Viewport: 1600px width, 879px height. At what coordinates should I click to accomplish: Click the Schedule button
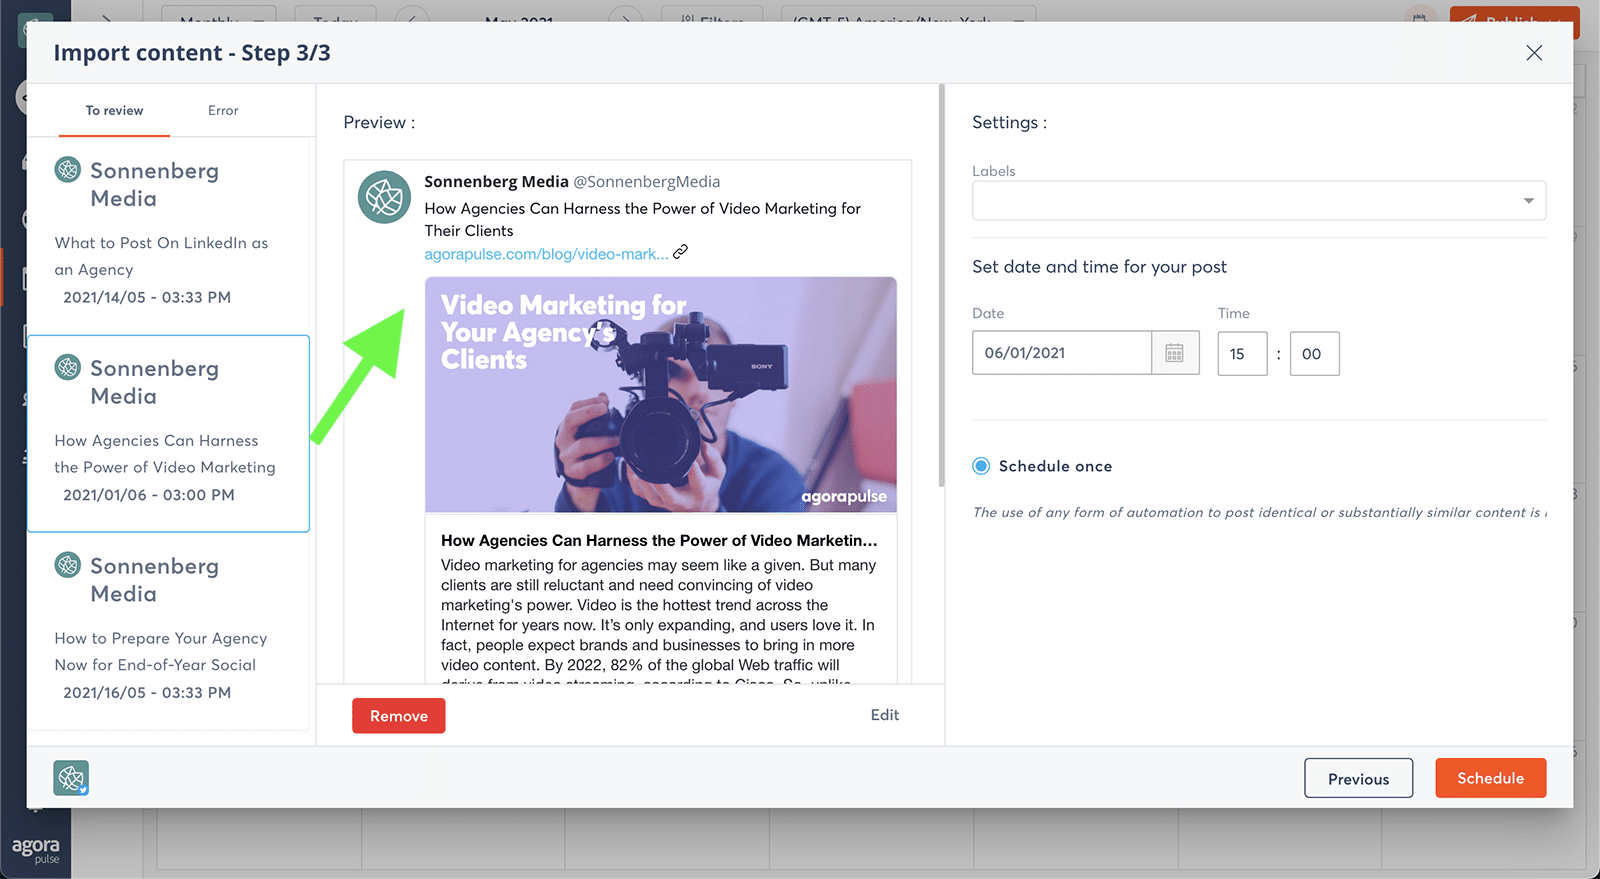pos(1490,778)
